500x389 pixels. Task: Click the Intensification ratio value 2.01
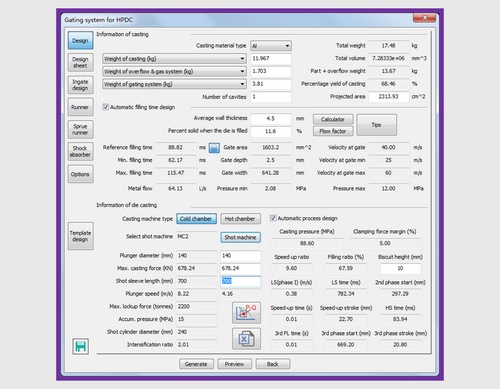[196, 345]
